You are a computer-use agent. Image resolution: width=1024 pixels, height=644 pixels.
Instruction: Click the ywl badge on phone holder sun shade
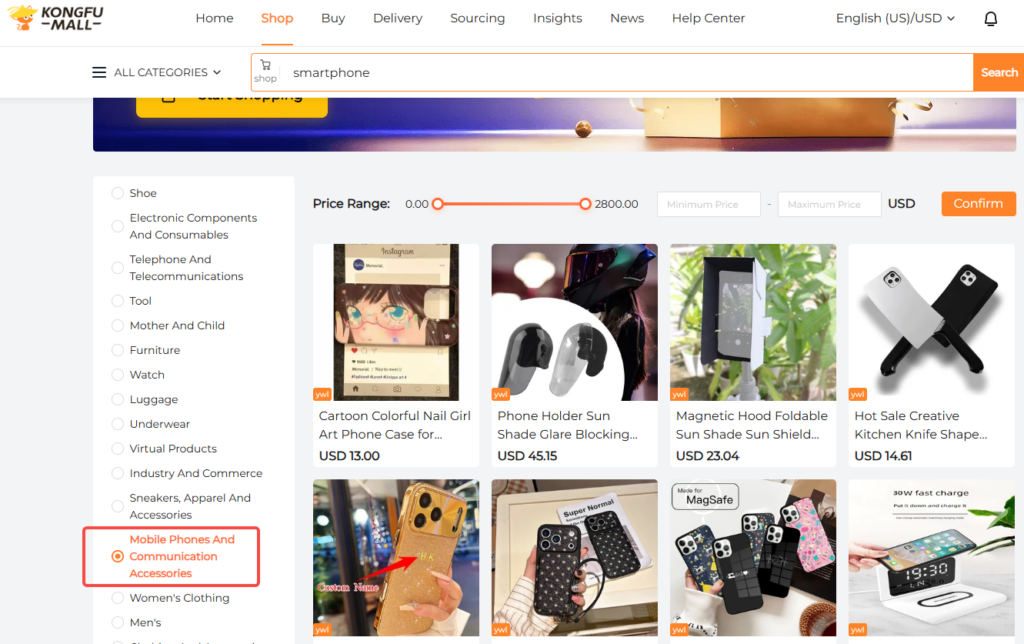tap(501, 394)
